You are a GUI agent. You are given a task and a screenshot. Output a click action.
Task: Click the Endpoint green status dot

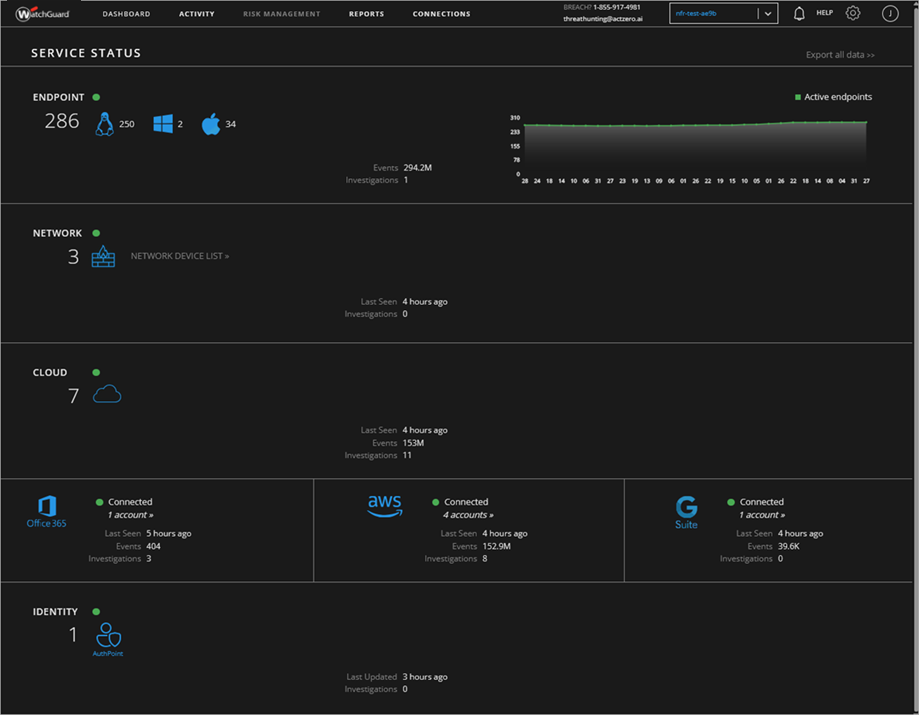pos(96,97)
